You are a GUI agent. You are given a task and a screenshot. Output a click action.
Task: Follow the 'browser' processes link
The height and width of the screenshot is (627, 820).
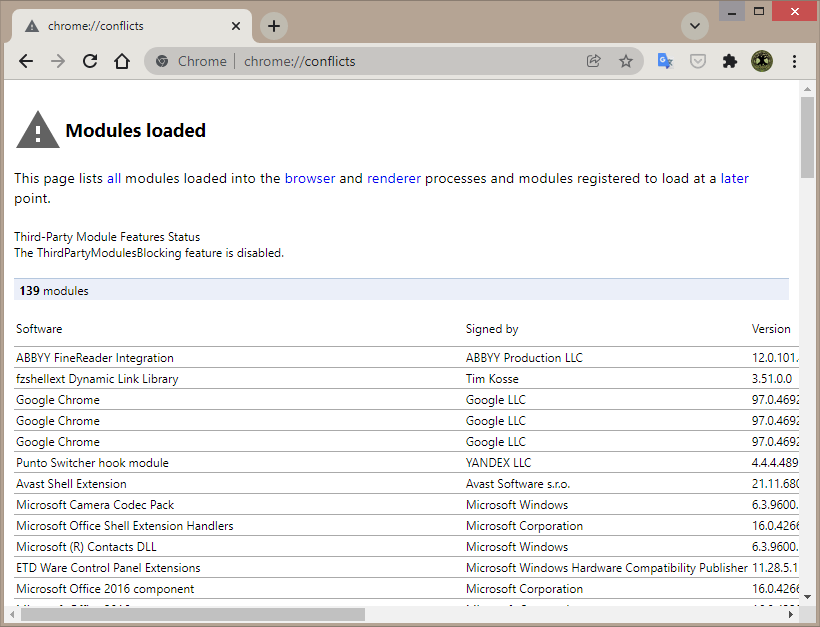click(310, 178)
